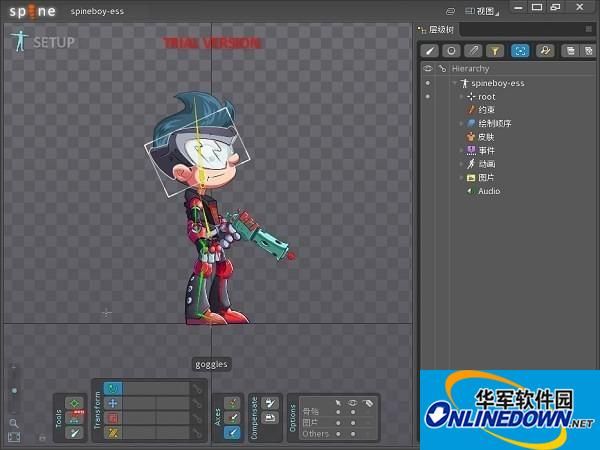This screenshot has height=450, width=600.
Task: Click the Rotate value input field
Action: pos(156,388)
